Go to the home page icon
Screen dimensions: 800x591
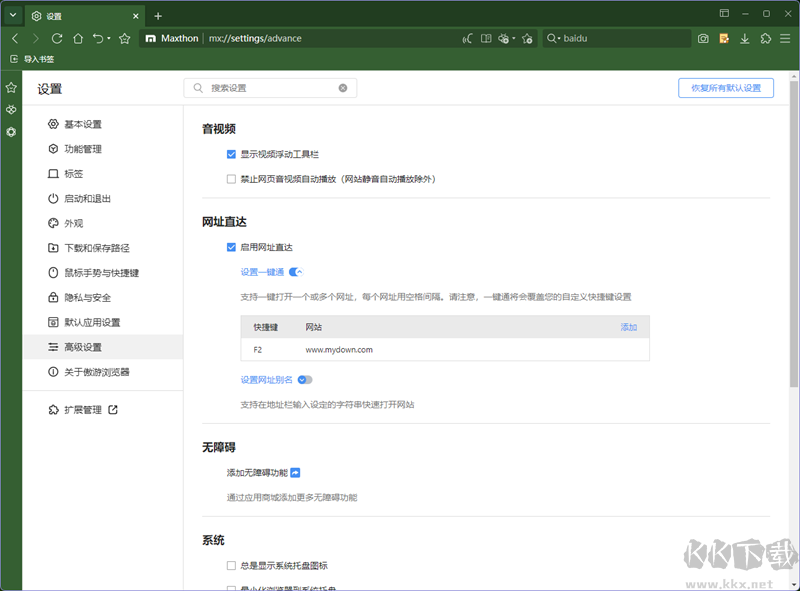(x=78, y=38)
